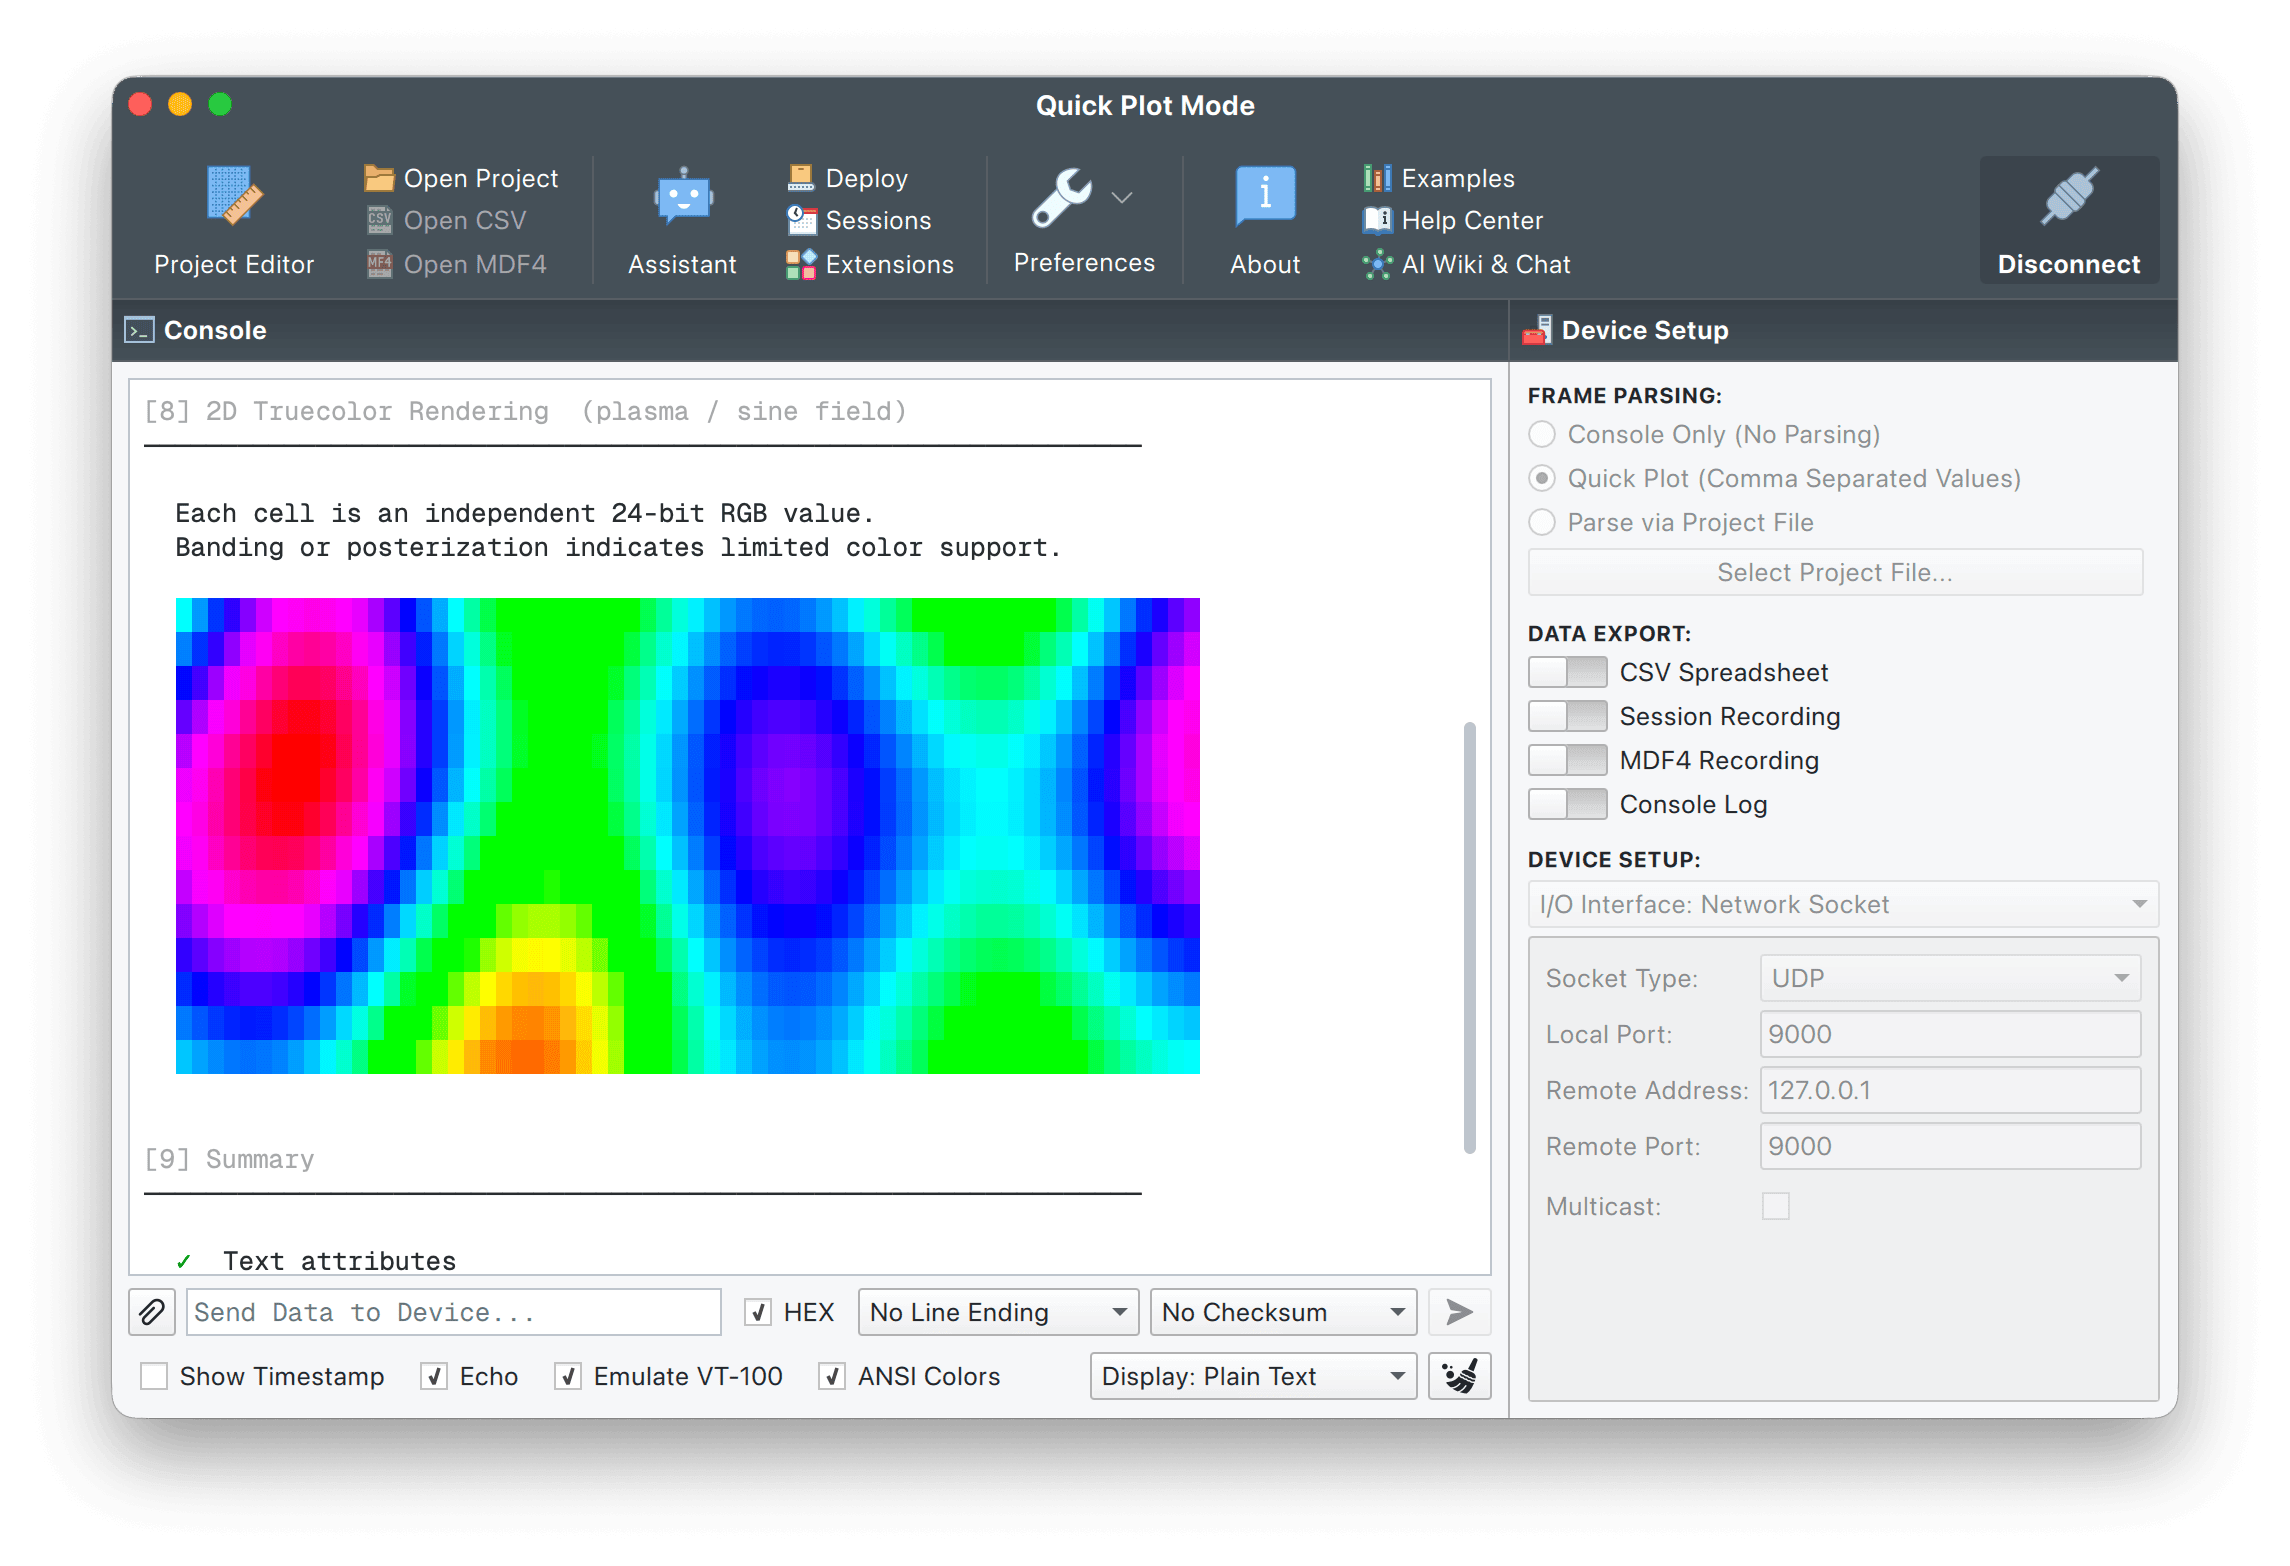Expand the Preferences dropdown chevron
Screen dimensions: 2290x1566
point(1122,198)
